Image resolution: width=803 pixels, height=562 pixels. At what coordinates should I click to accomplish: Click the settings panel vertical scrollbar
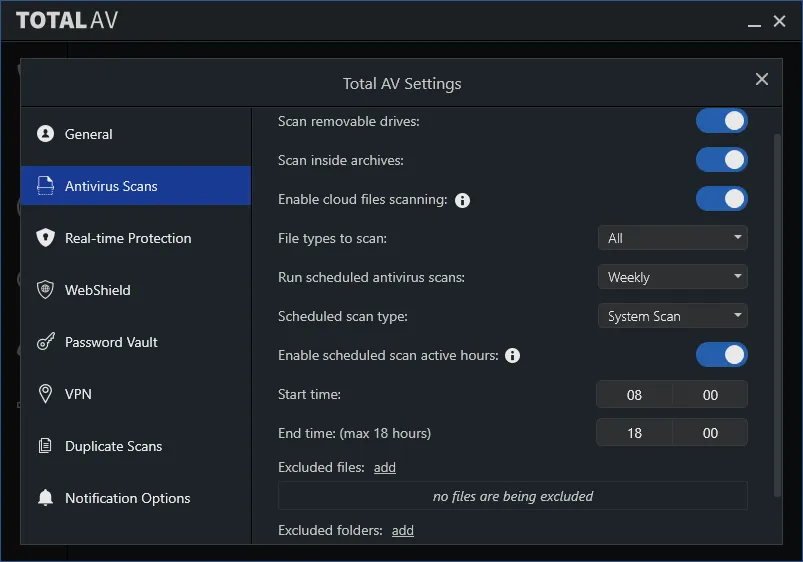[777, 315]
